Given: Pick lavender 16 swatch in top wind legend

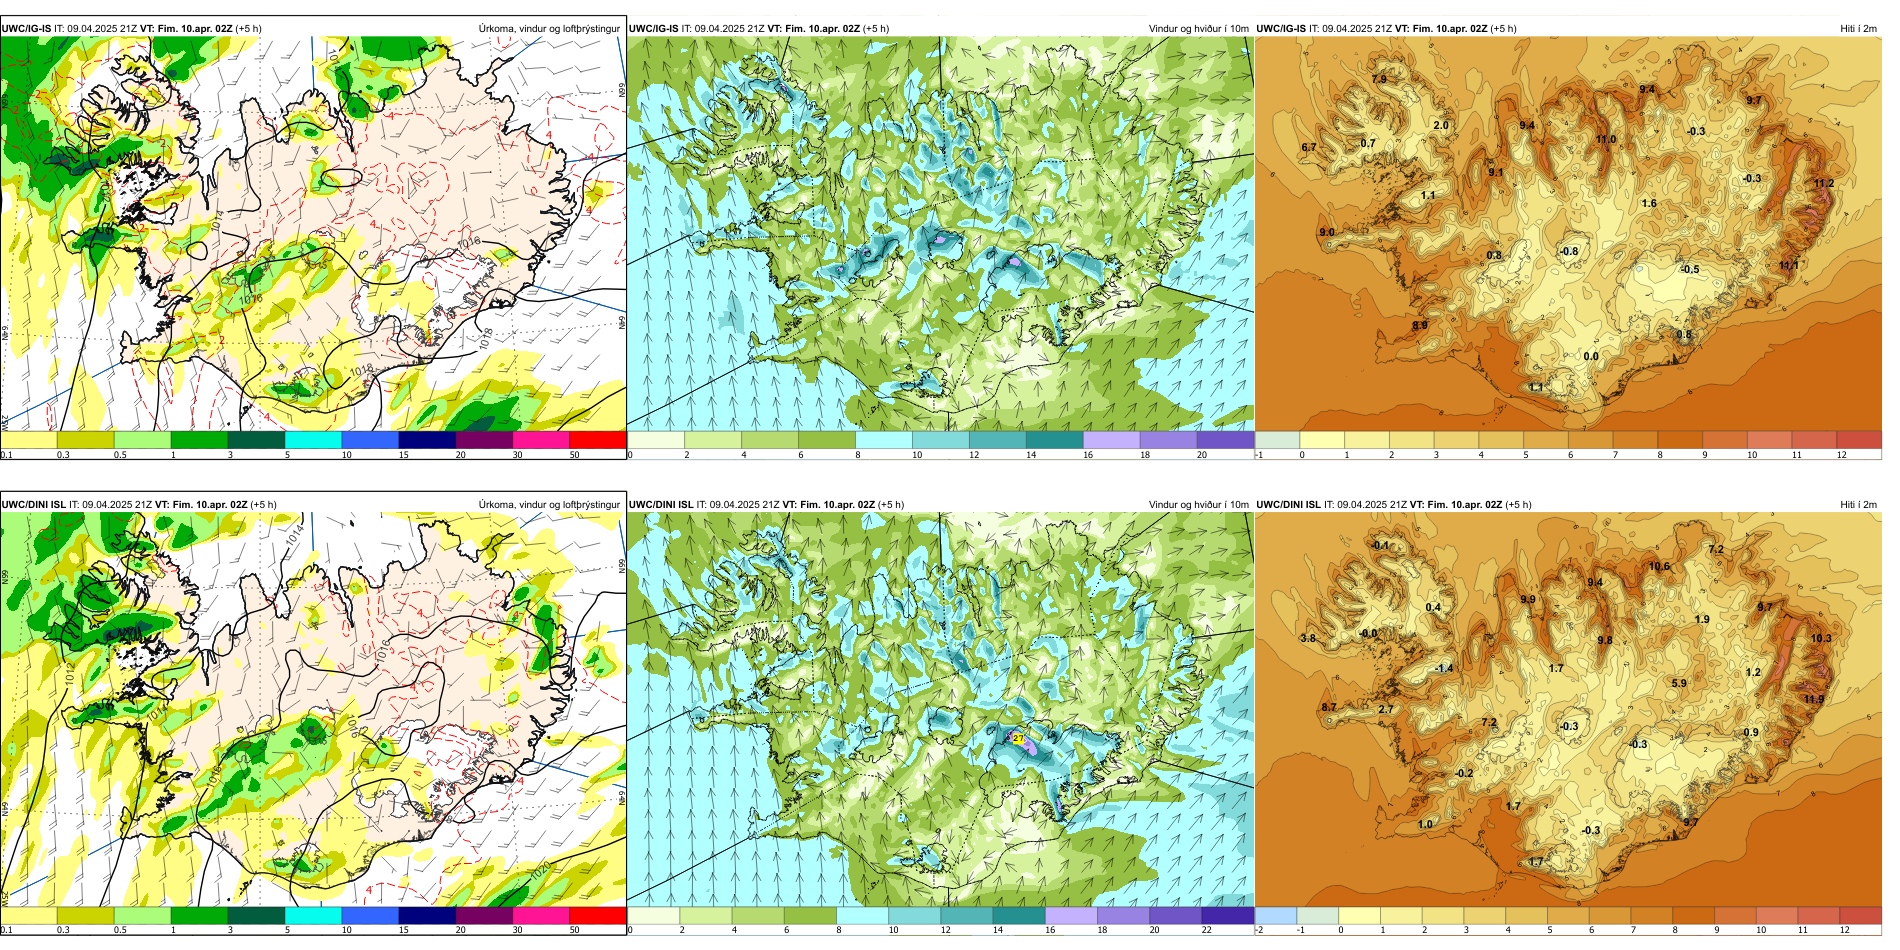Looking at the screenshot, I should click(x=1111, y=439).
